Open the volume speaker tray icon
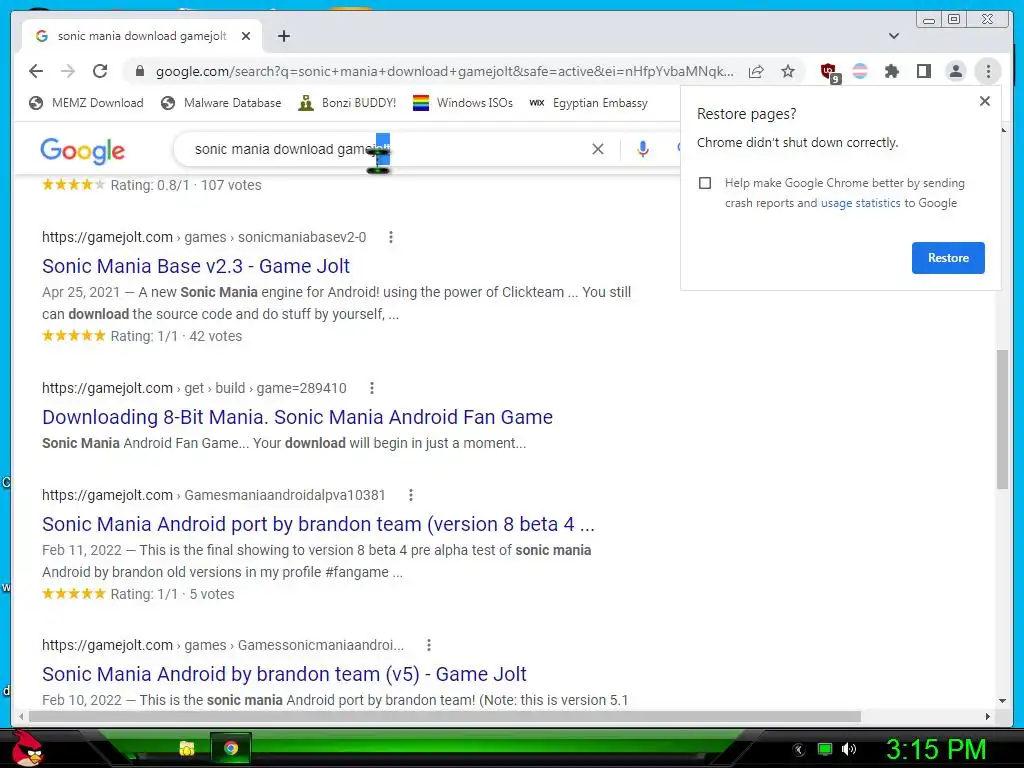This screenshot has height=768, width=1024. (x=849, y=750)
